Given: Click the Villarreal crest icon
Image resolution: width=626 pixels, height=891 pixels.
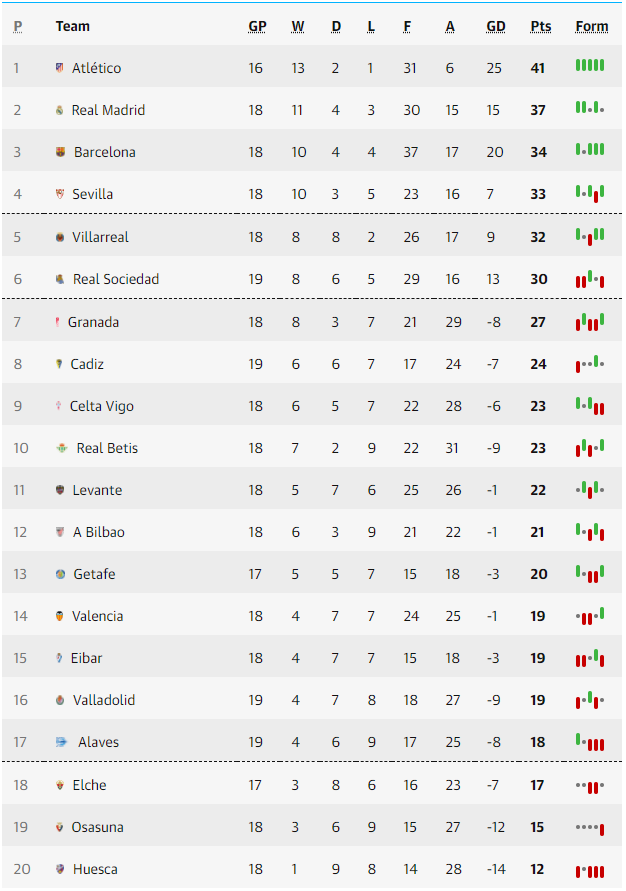Looking at the screenshot, I should tap(60, 237).
